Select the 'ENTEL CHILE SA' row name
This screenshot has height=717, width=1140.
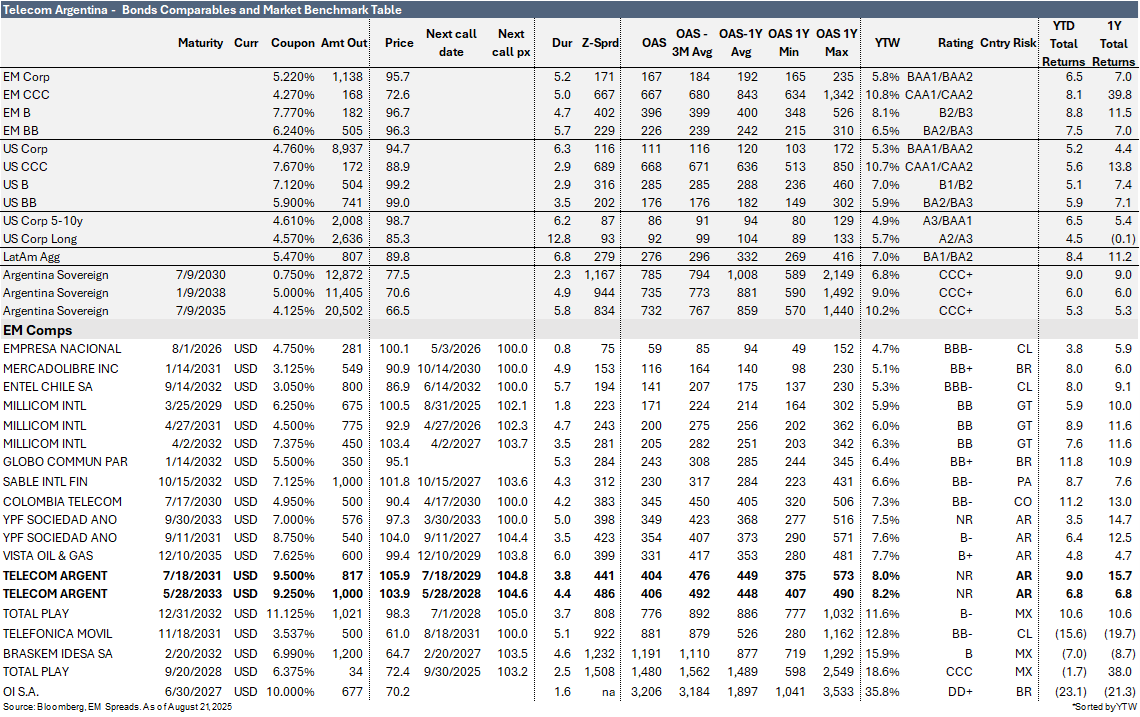(x=47, y=387)
